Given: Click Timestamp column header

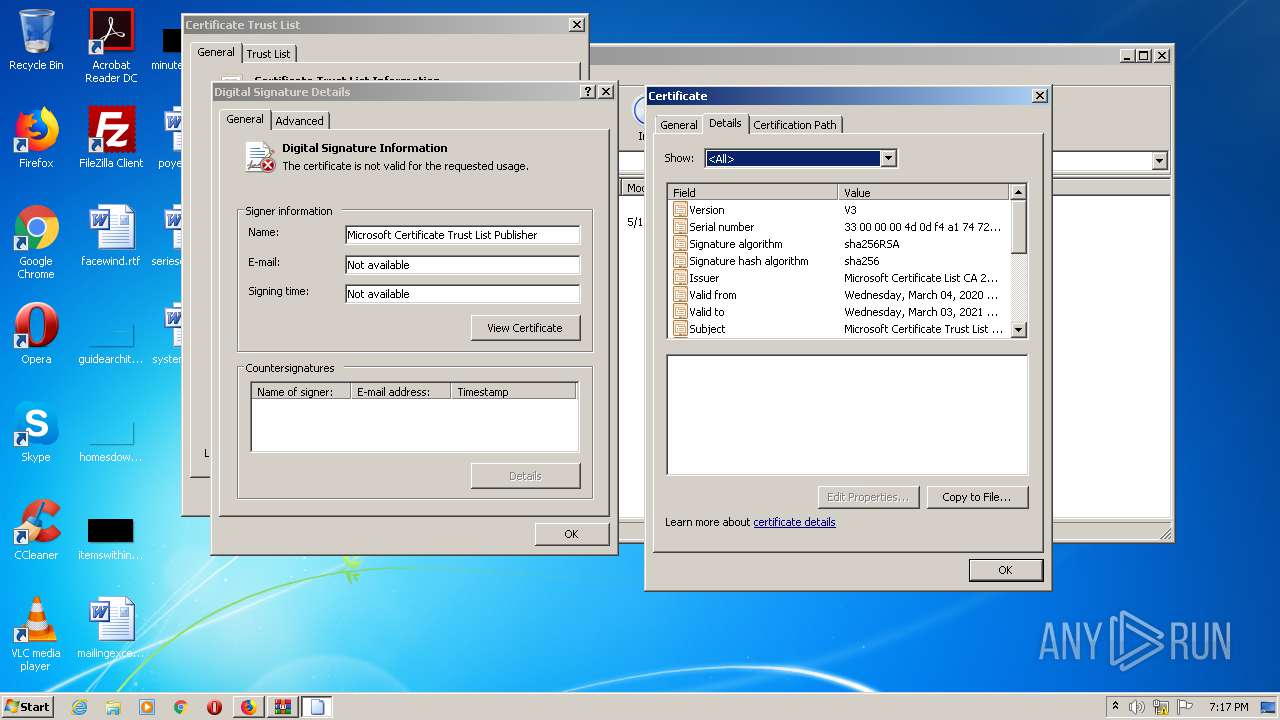Looking at the screenshot, I should tap(513, 392).
